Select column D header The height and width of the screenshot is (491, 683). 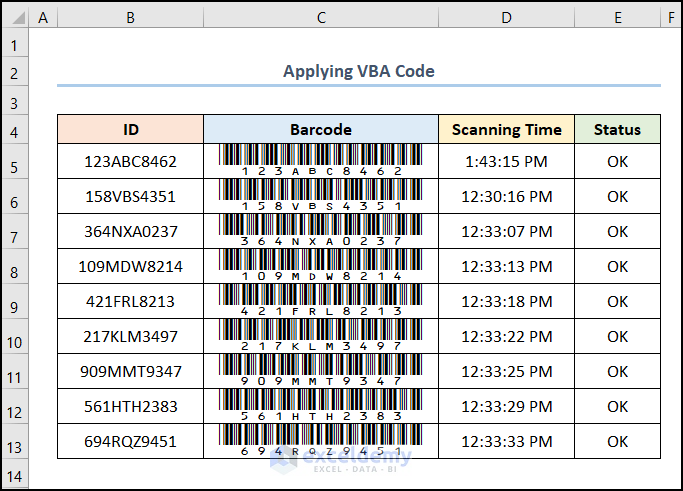pos(506,18)
